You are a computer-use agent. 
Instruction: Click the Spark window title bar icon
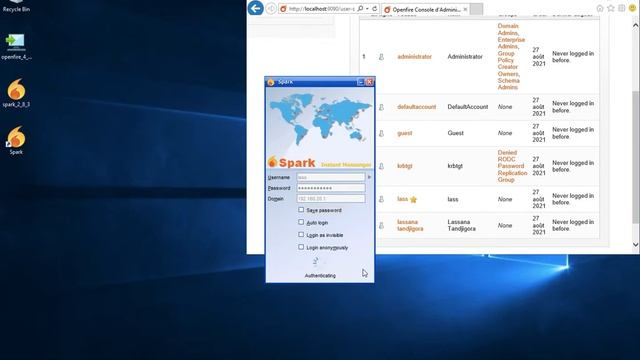270,82
